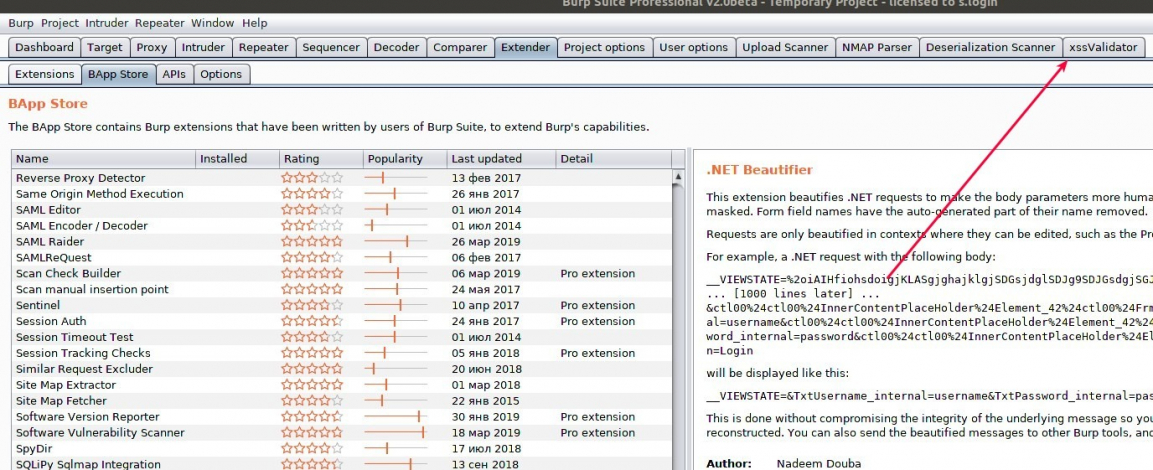Select the BApp Store sub-tab

(x=118, y=74)
